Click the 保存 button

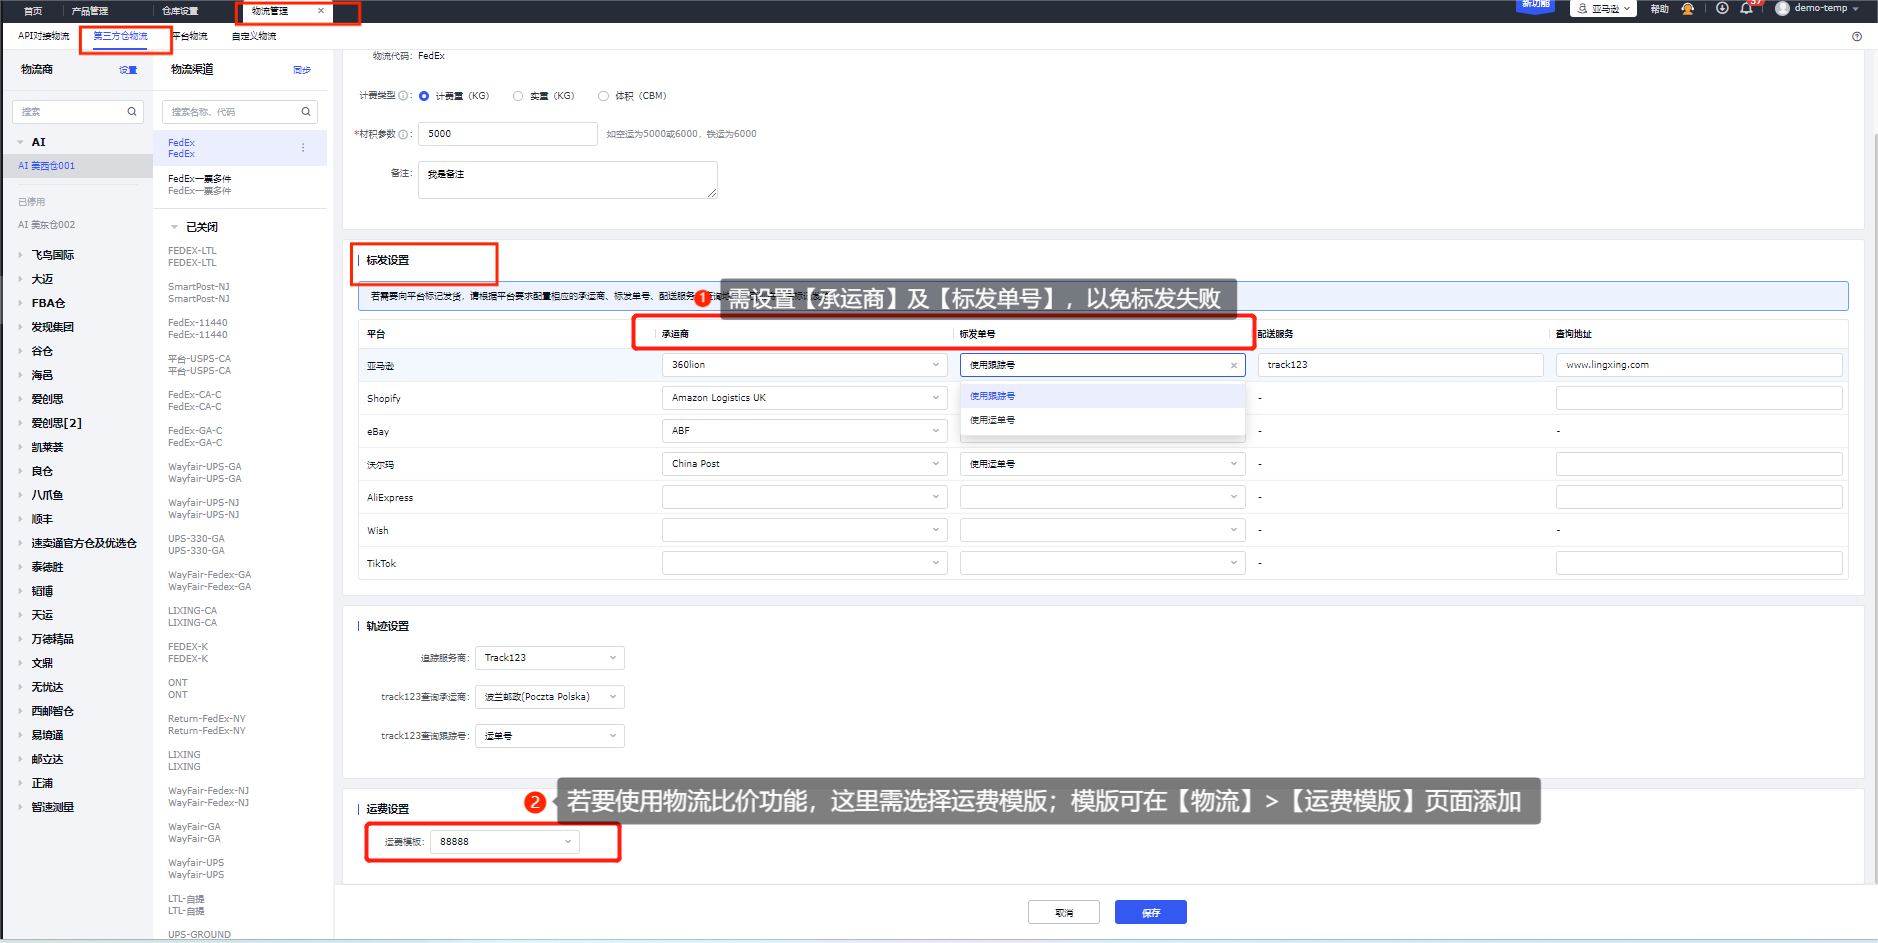tap(1150, 912)
